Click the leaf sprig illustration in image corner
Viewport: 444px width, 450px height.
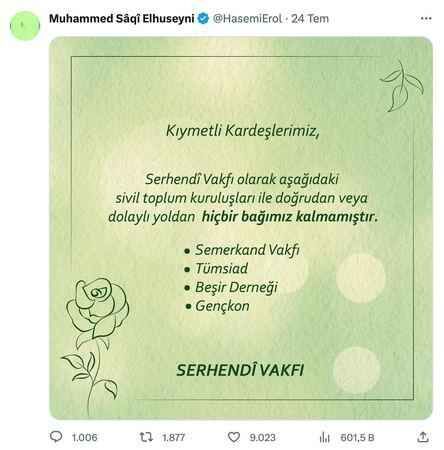pos(402,86)
